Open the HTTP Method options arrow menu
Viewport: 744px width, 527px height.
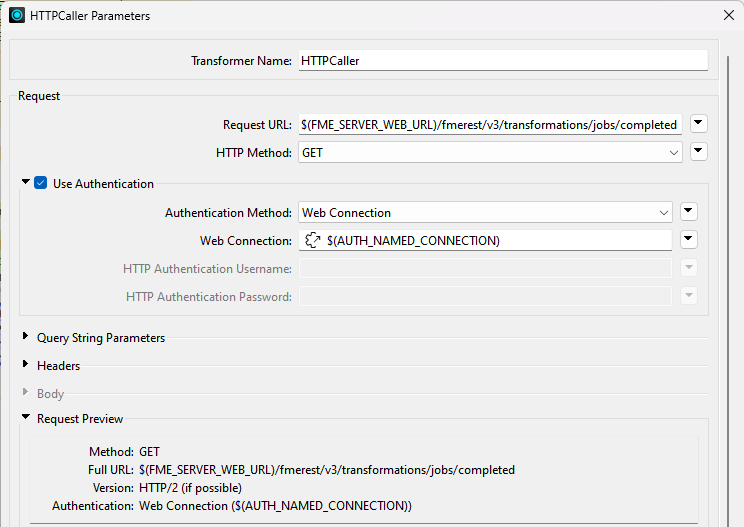[698, 152]
